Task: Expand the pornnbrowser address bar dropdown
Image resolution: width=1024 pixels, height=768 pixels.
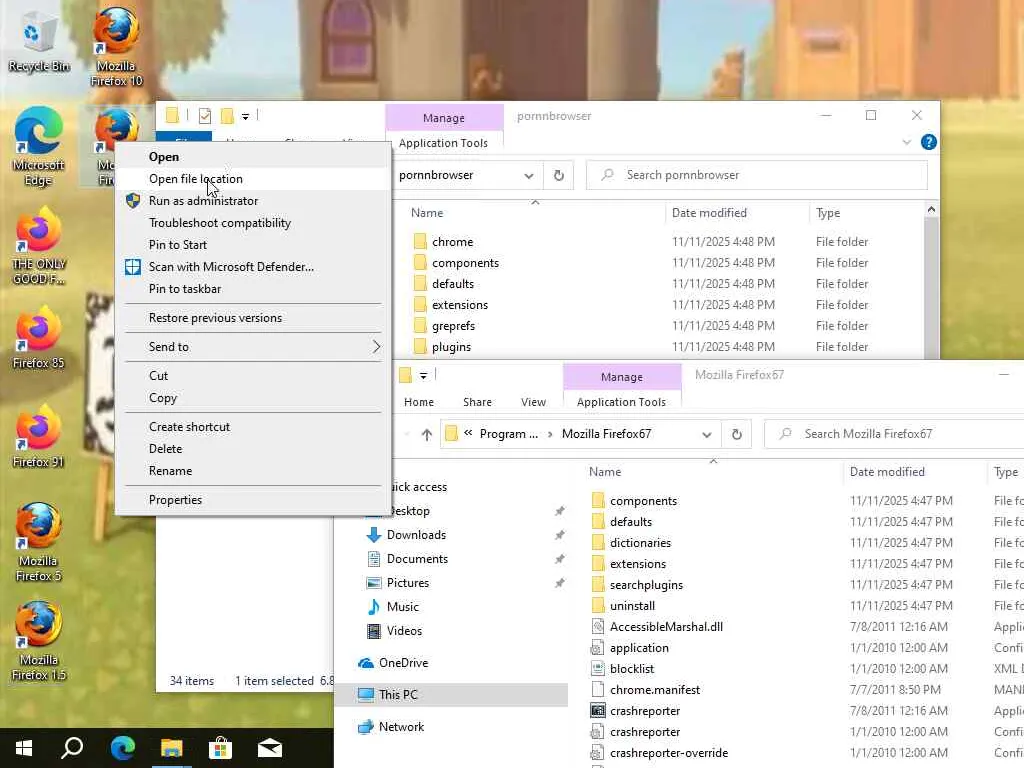Action: coord(528,176)
